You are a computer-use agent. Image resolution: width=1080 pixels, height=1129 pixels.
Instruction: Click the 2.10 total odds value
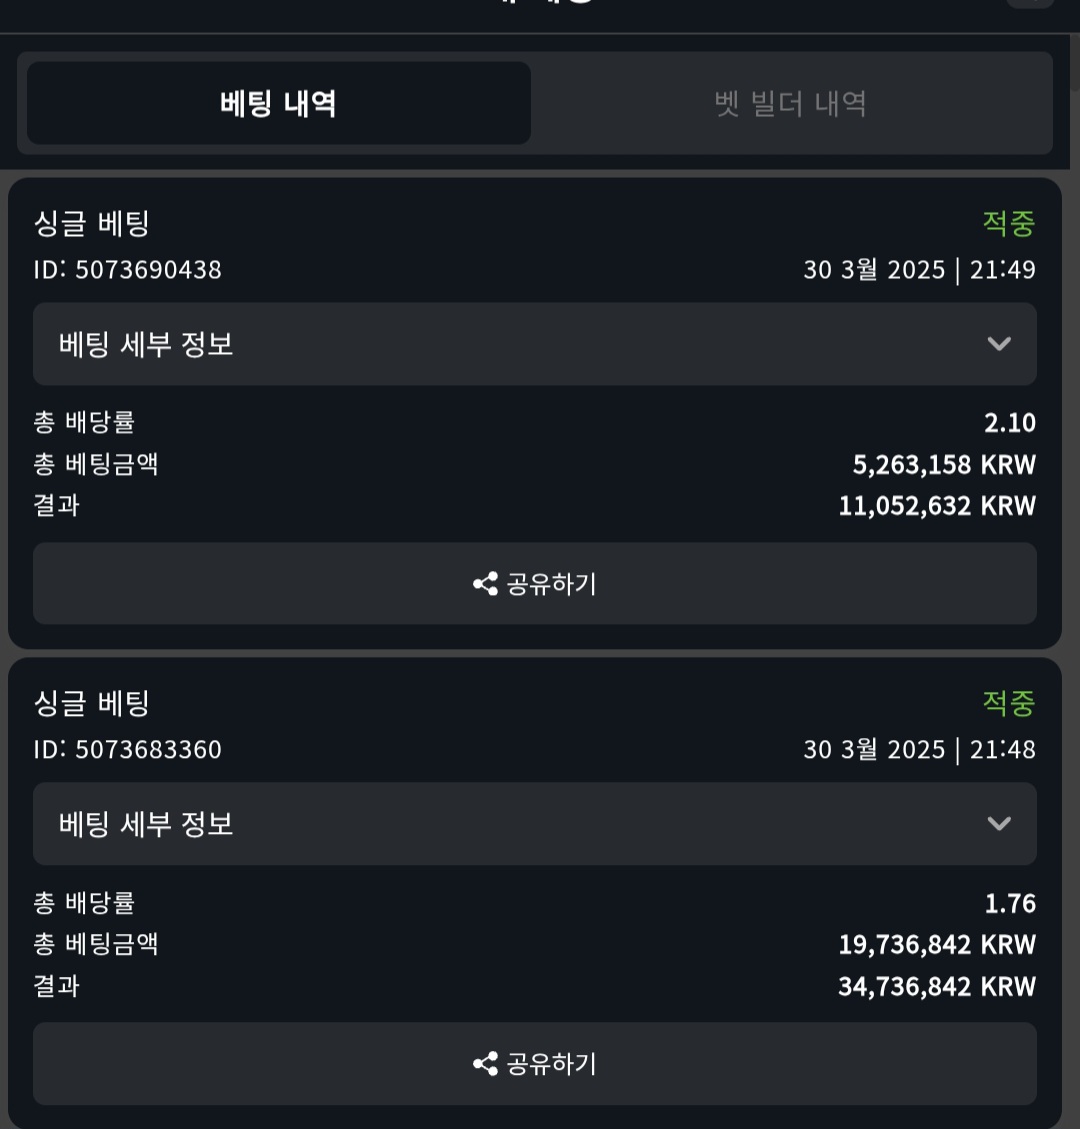(1009, 423)
